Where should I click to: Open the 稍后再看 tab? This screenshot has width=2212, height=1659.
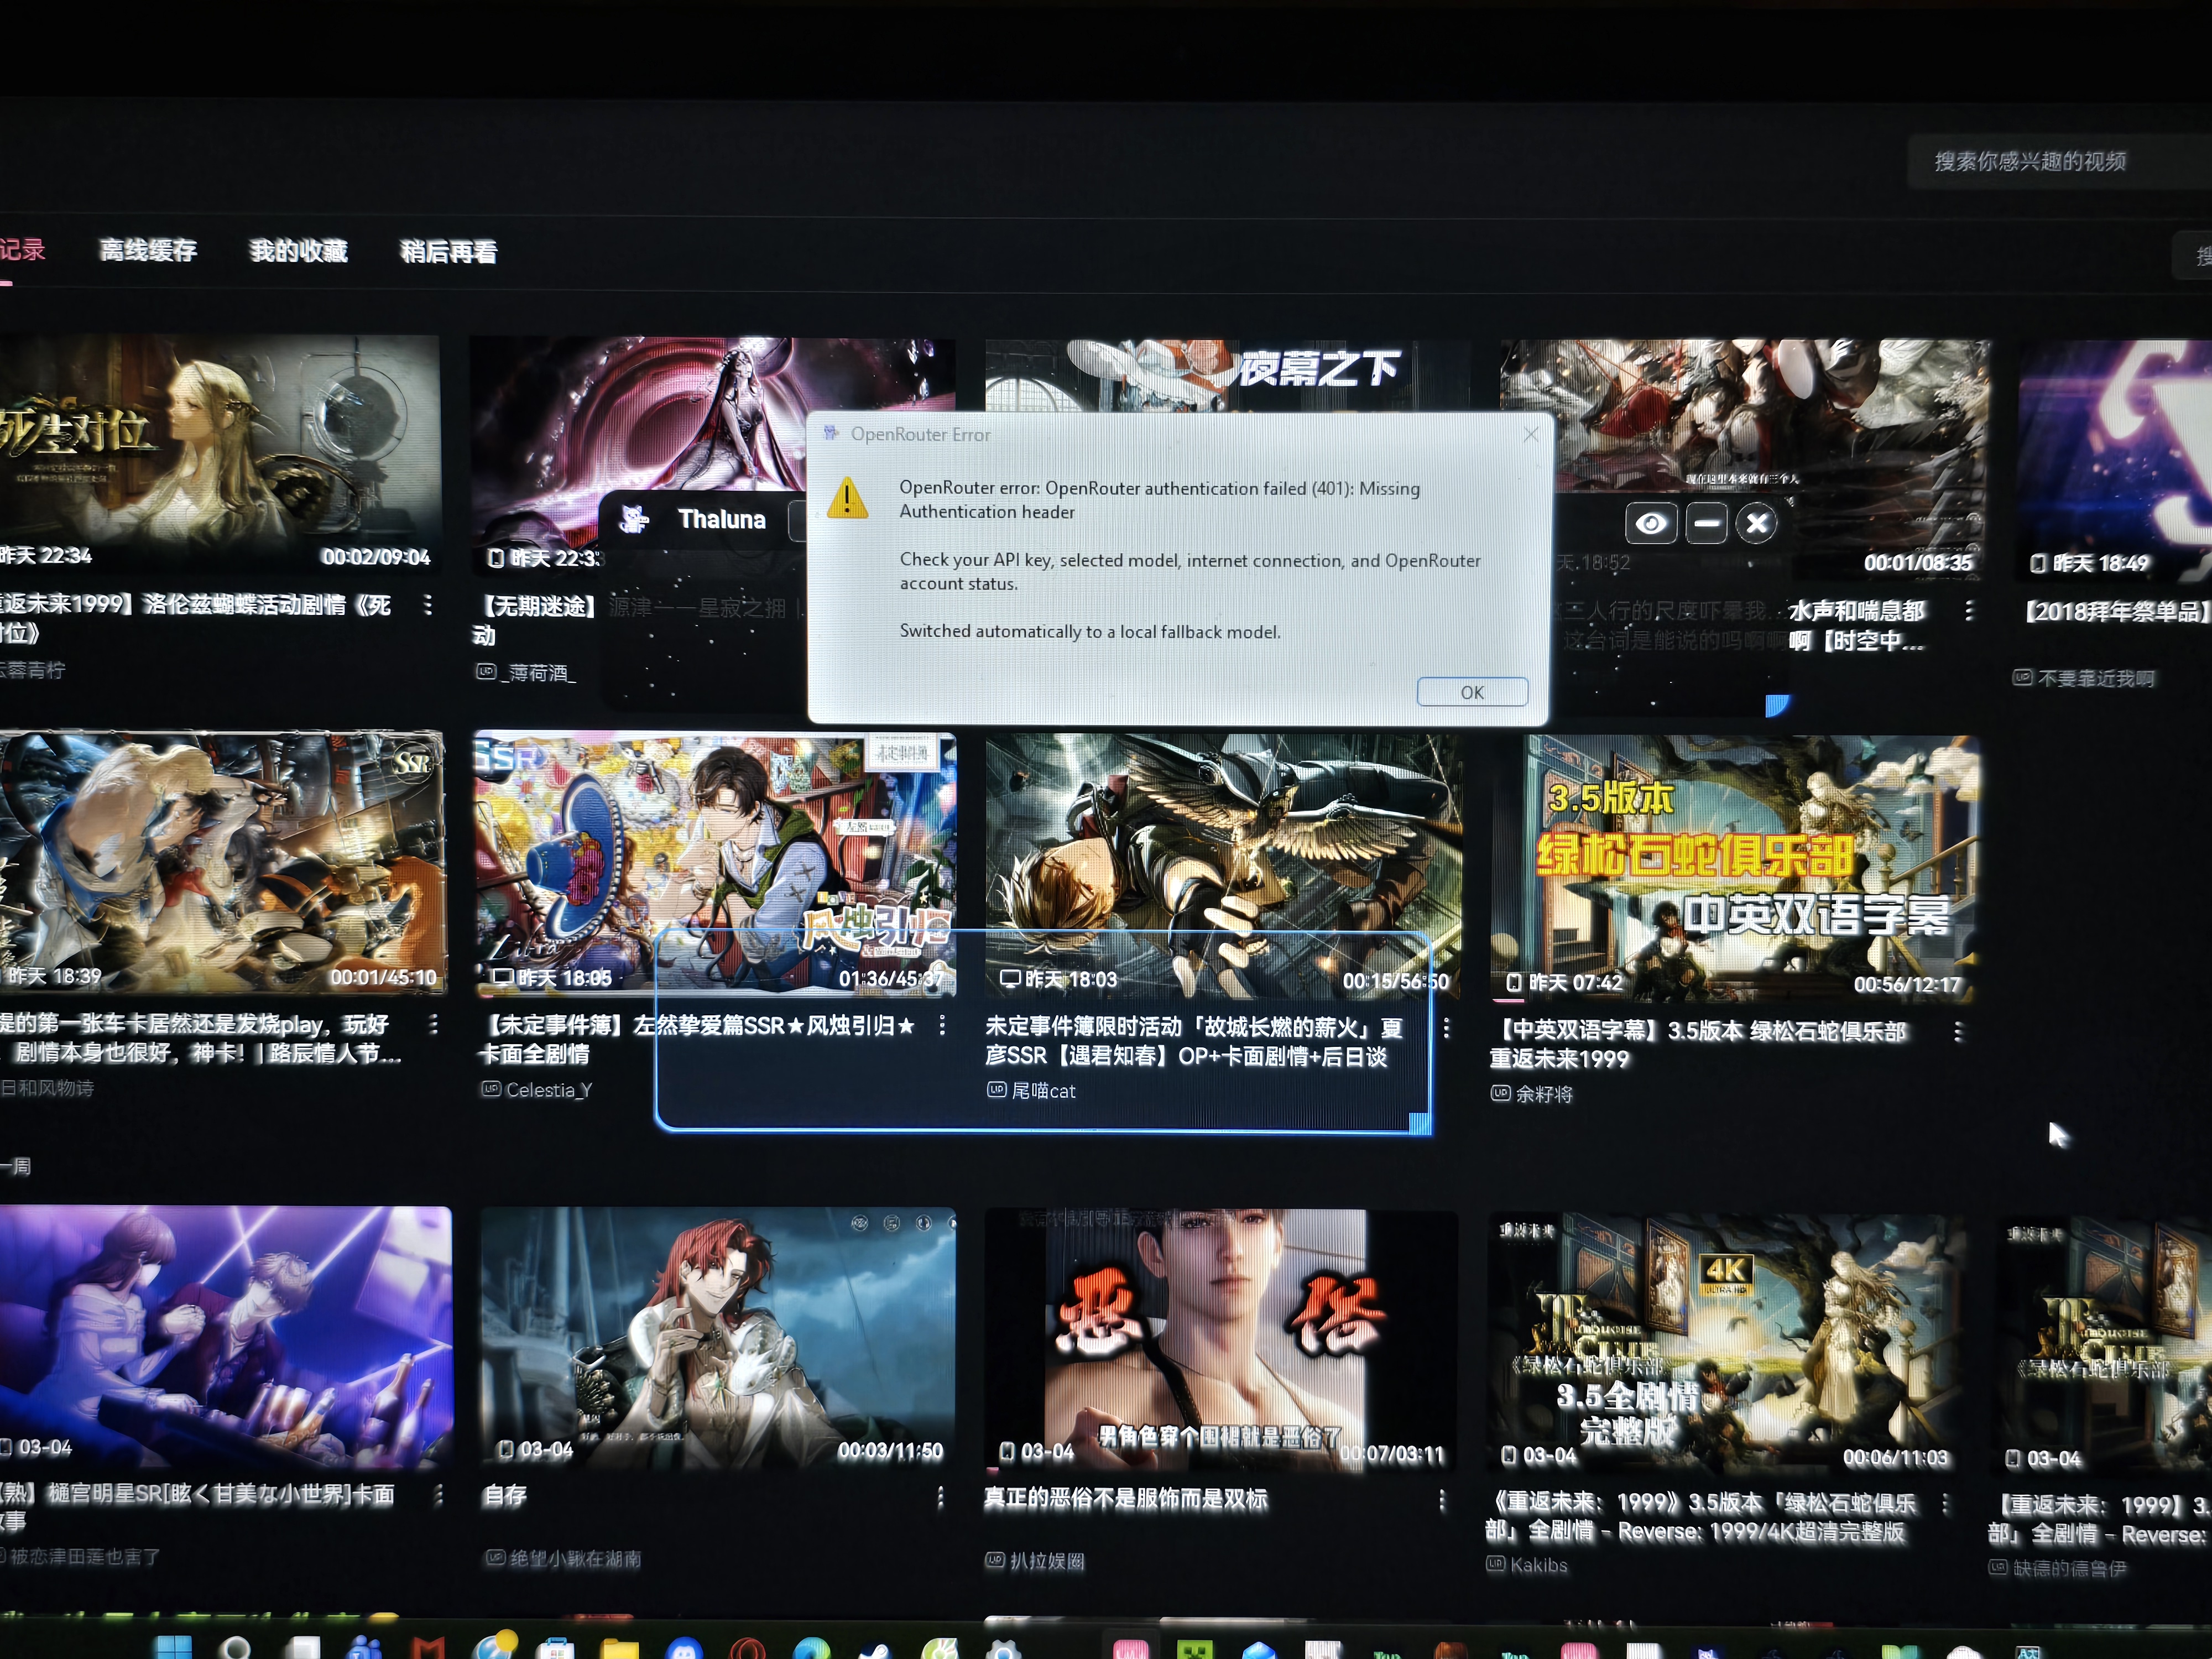pos(448,252)
